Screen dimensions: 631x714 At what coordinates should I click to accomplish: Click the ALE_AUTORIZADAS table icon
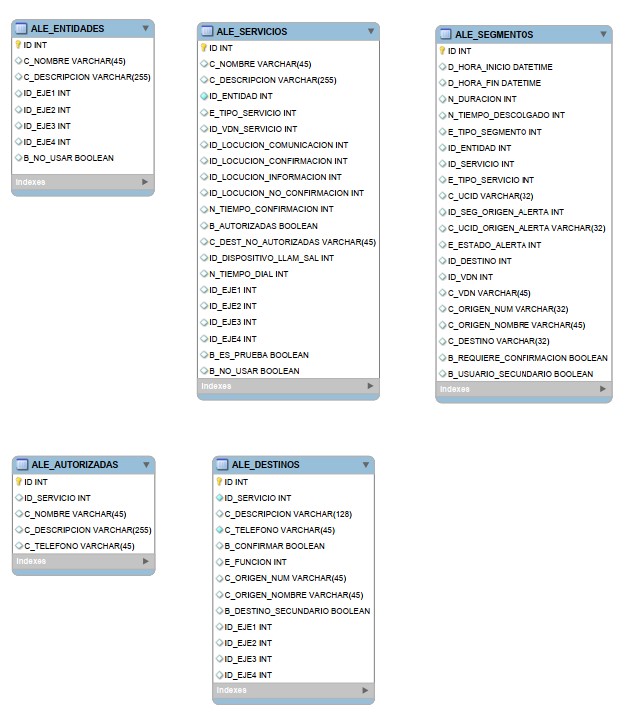[22, 464]
